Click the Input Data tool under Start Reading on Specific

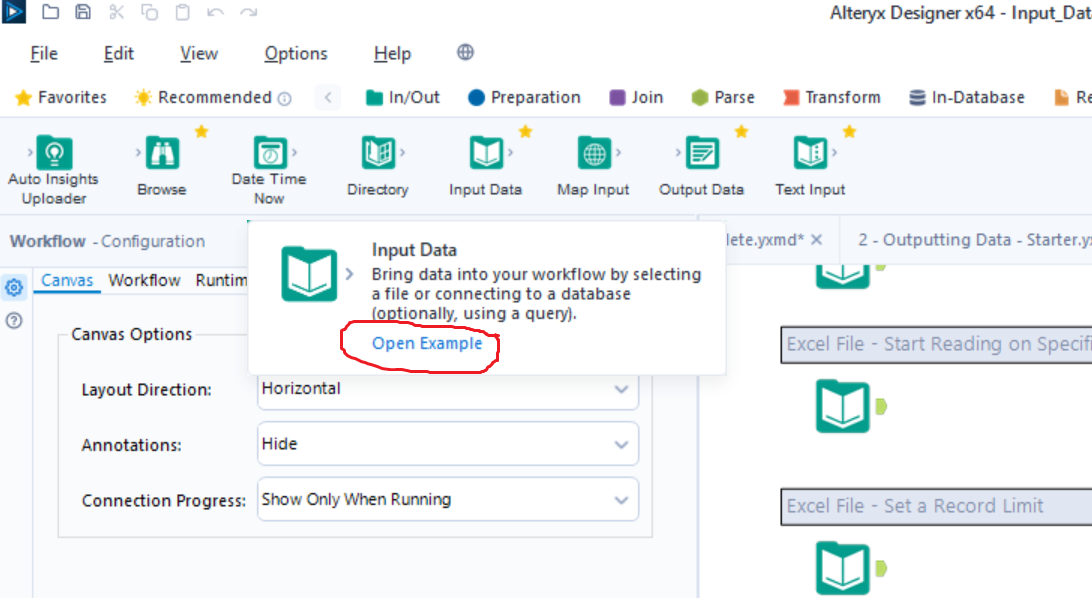(843, 407)
